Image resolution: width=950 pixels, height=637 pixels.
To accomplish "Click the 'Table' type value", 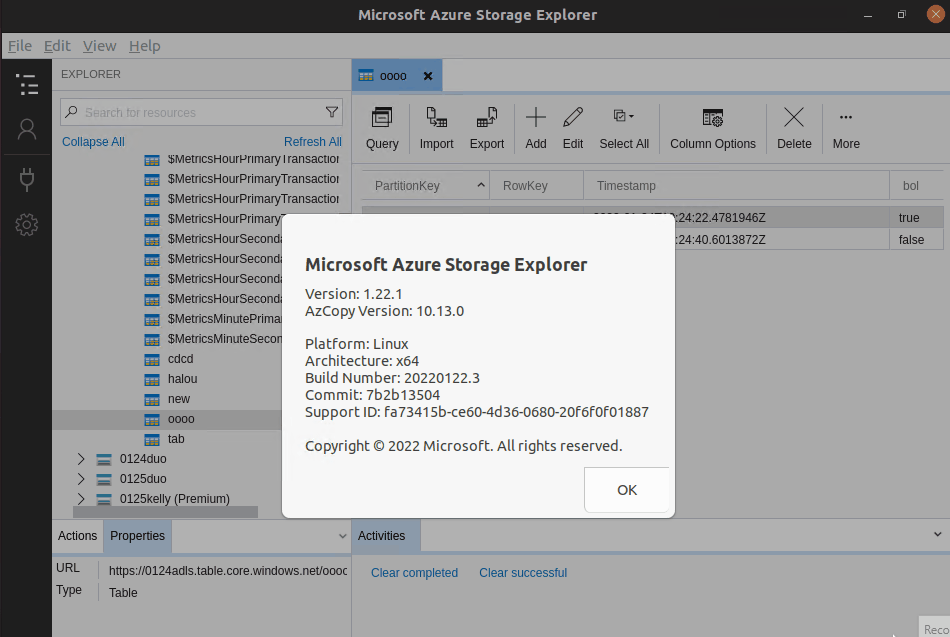I will click(123, 593).
